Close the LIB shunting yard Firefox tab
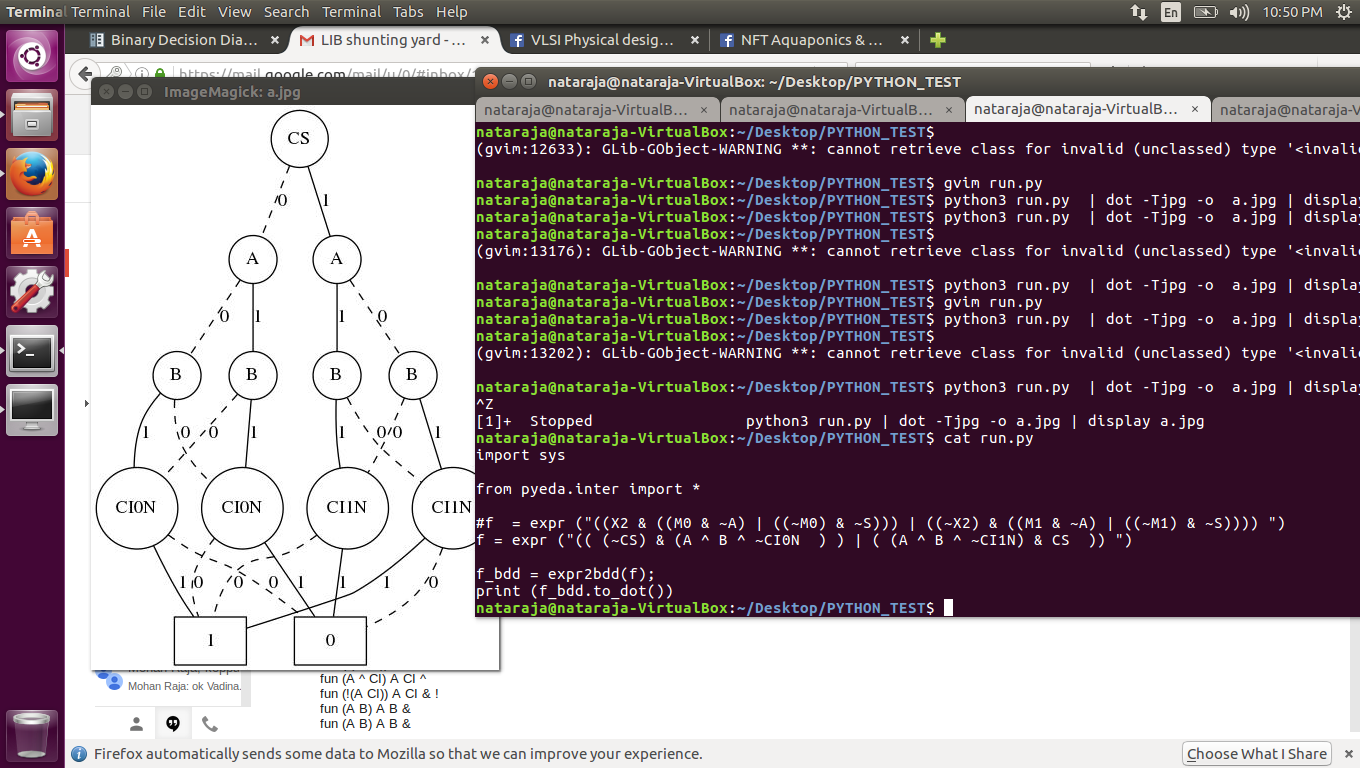1360x768 pixels. pos(485,40)
